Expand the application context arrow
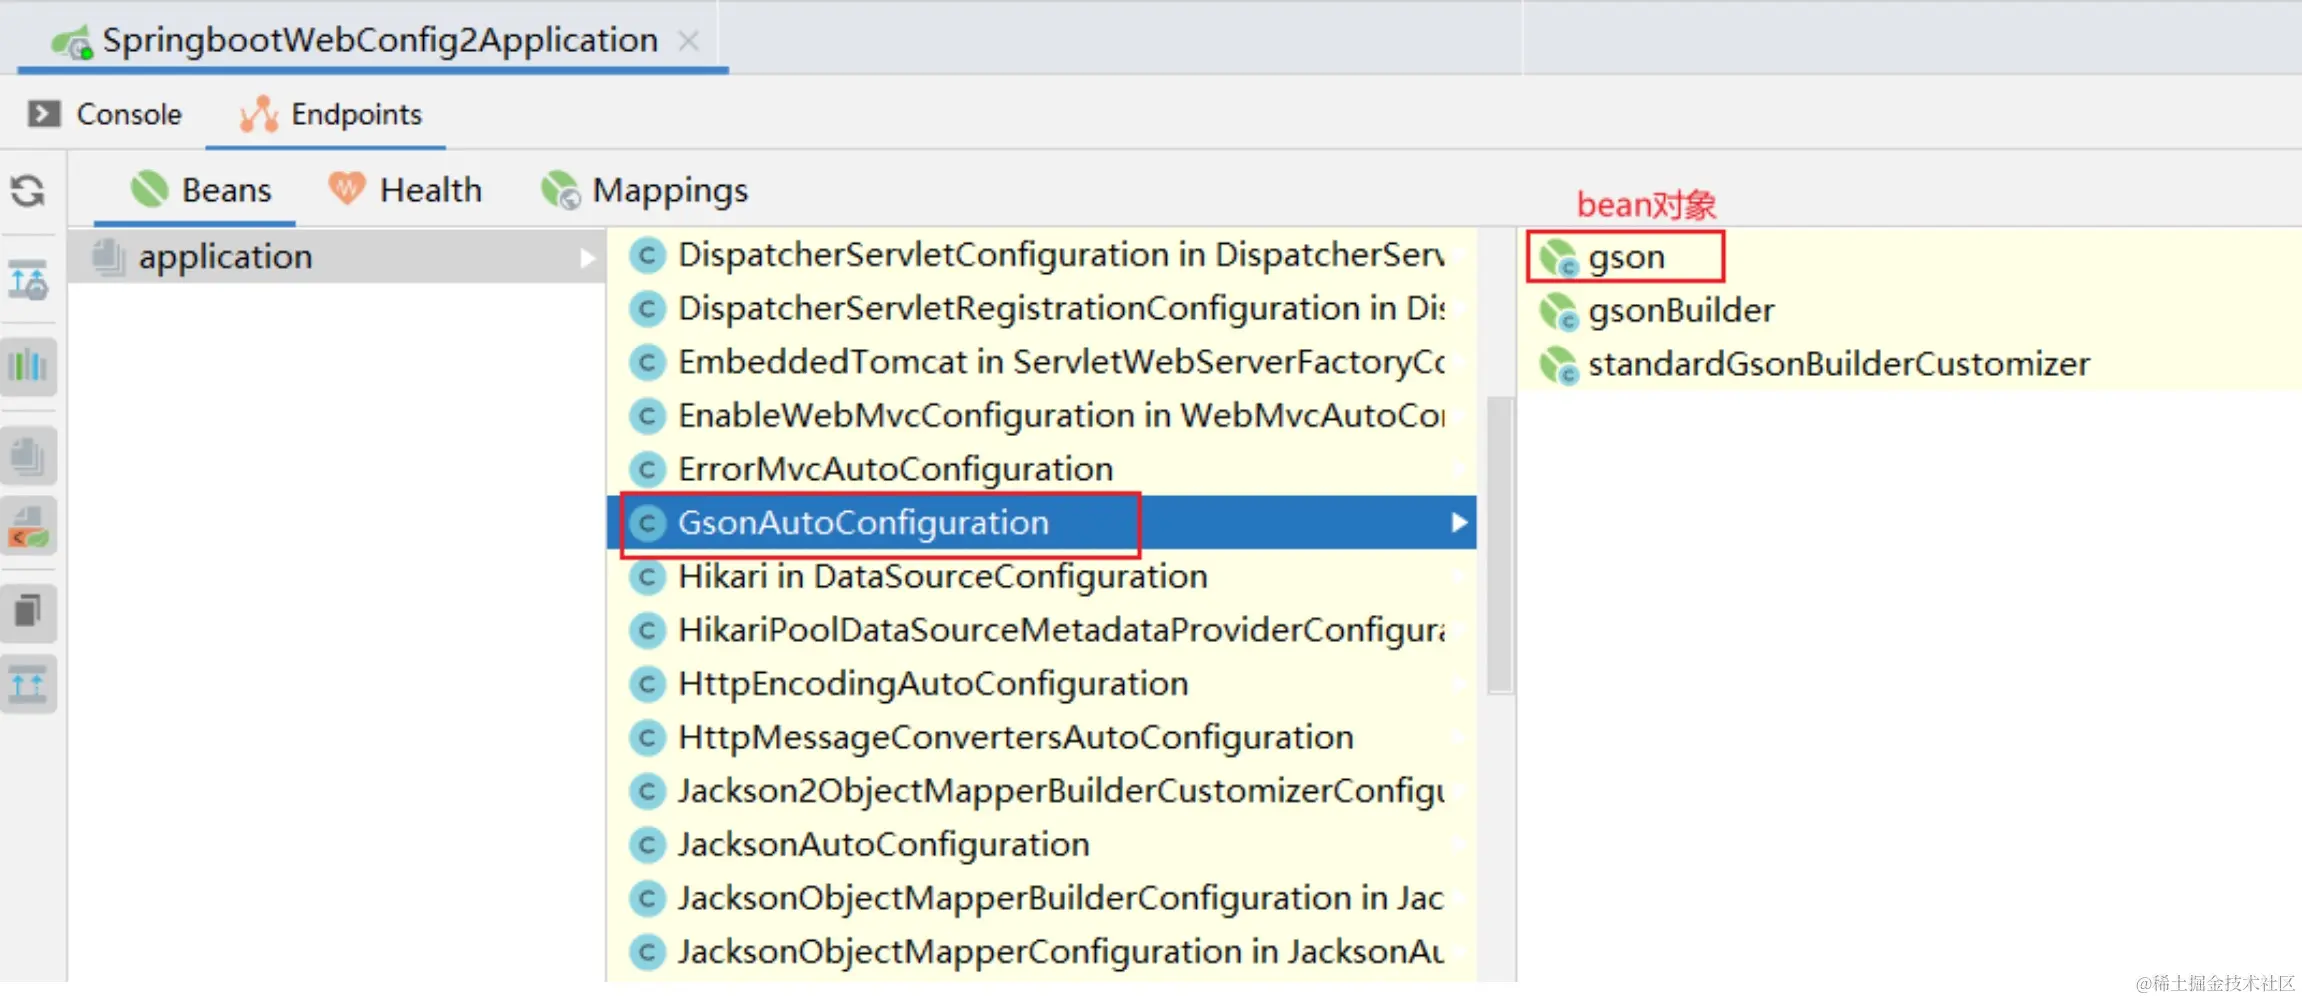The width and height of the screenshot is (2302, 1000). tap(587, 258)
